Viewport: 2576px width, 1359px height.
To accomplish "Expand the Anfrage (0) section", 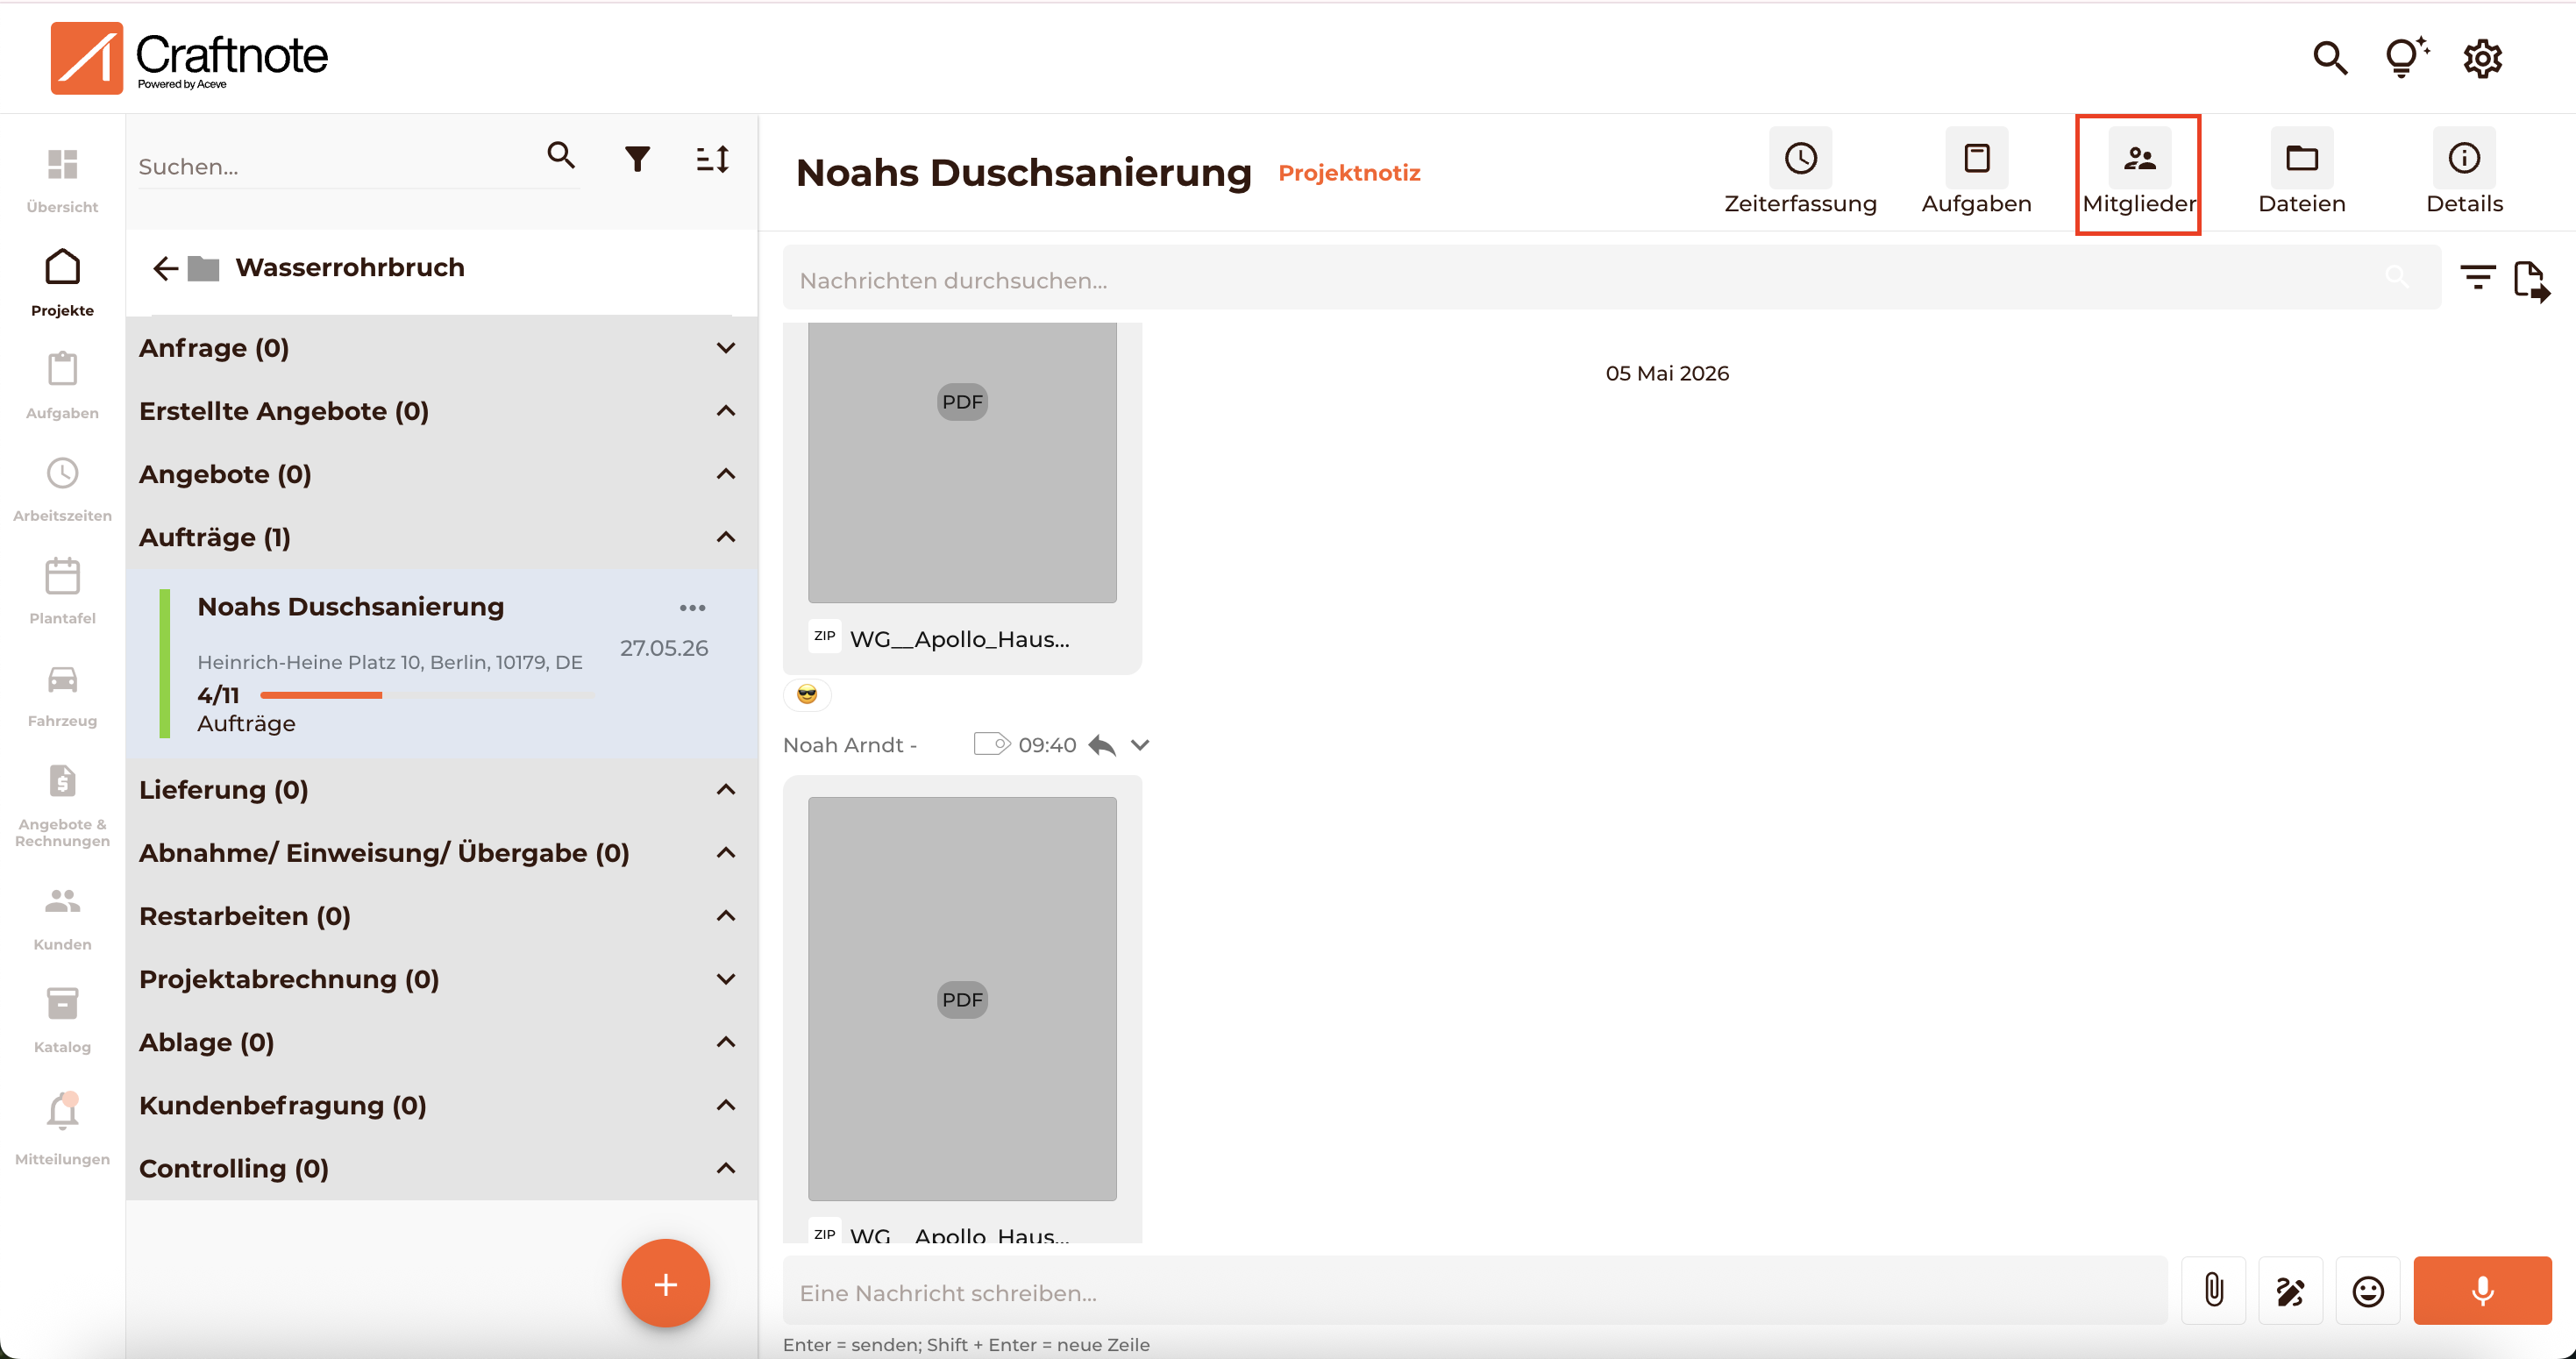I will click(x=726, y=348).
